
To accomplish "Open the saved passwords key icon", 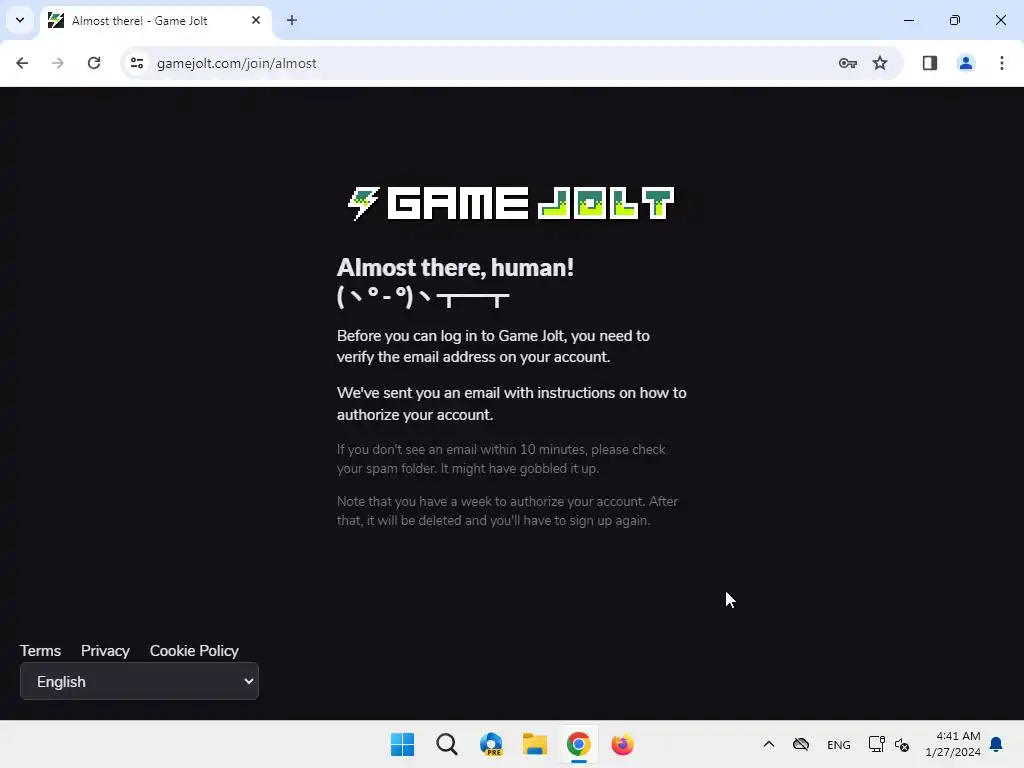I will point(848,63).
